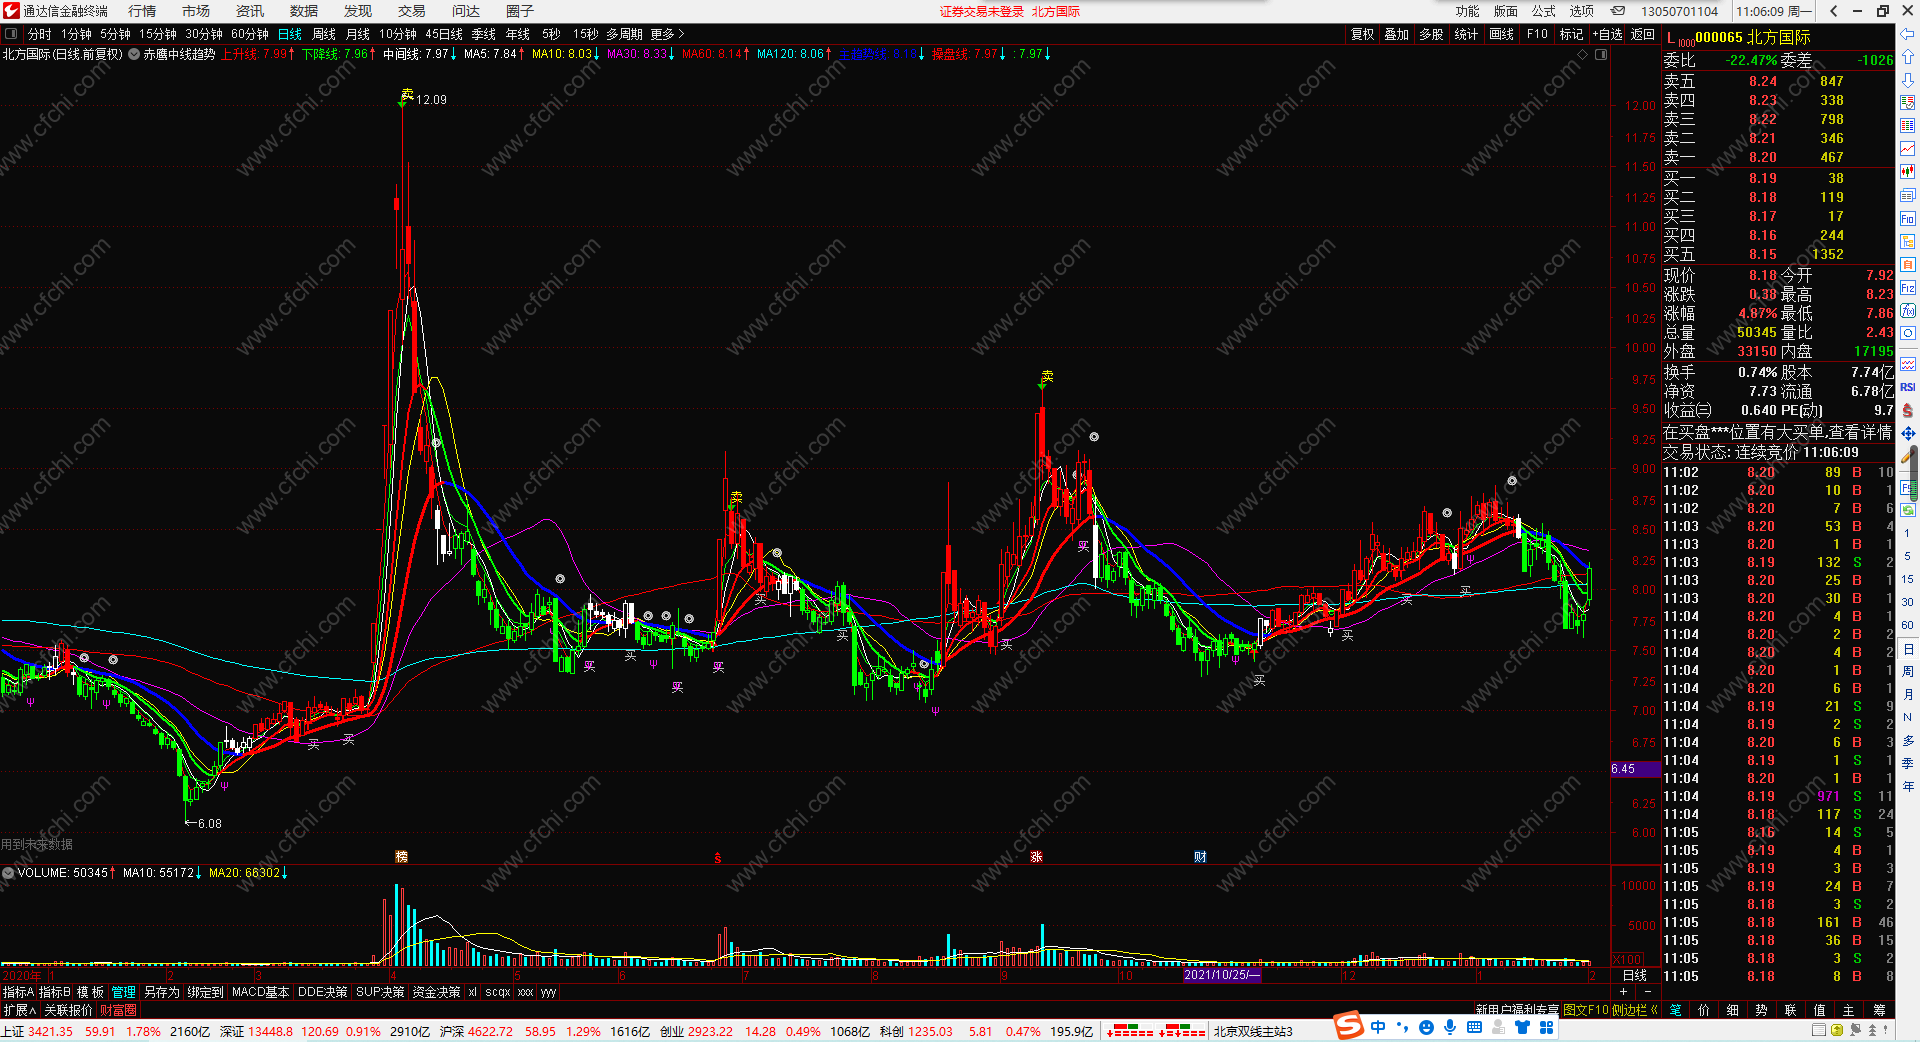Switch to the 筹 chip distribution tab
The height and width of the screenshot is (1042, 1920).
(x=1879, y=1010)
